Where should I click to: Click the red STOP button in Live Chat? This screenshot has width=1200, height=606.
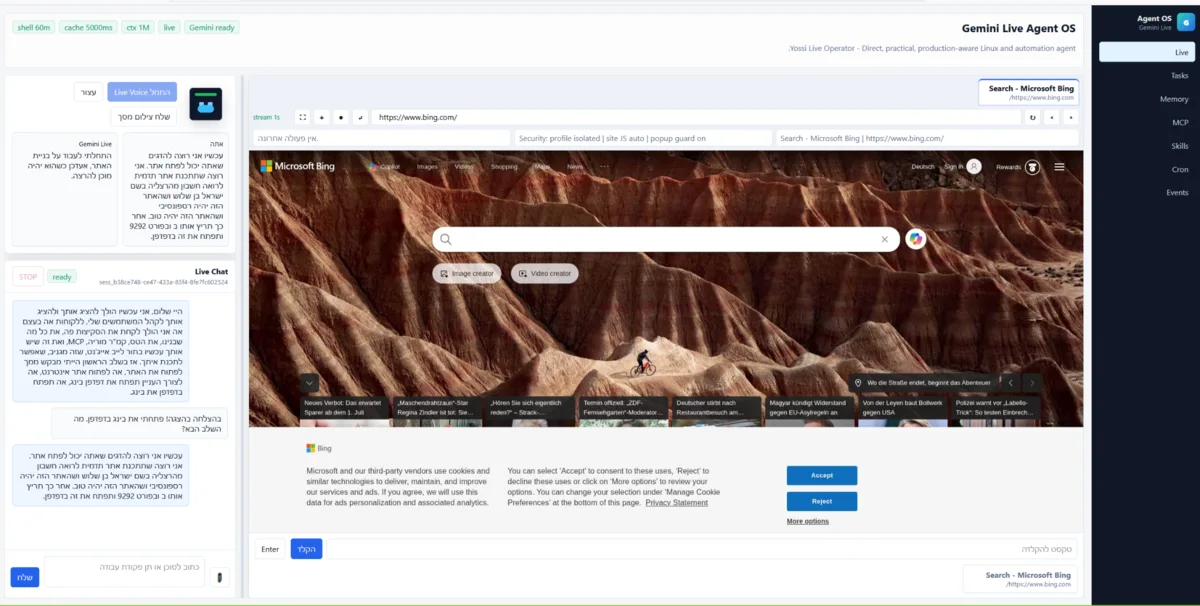[28, 277]
